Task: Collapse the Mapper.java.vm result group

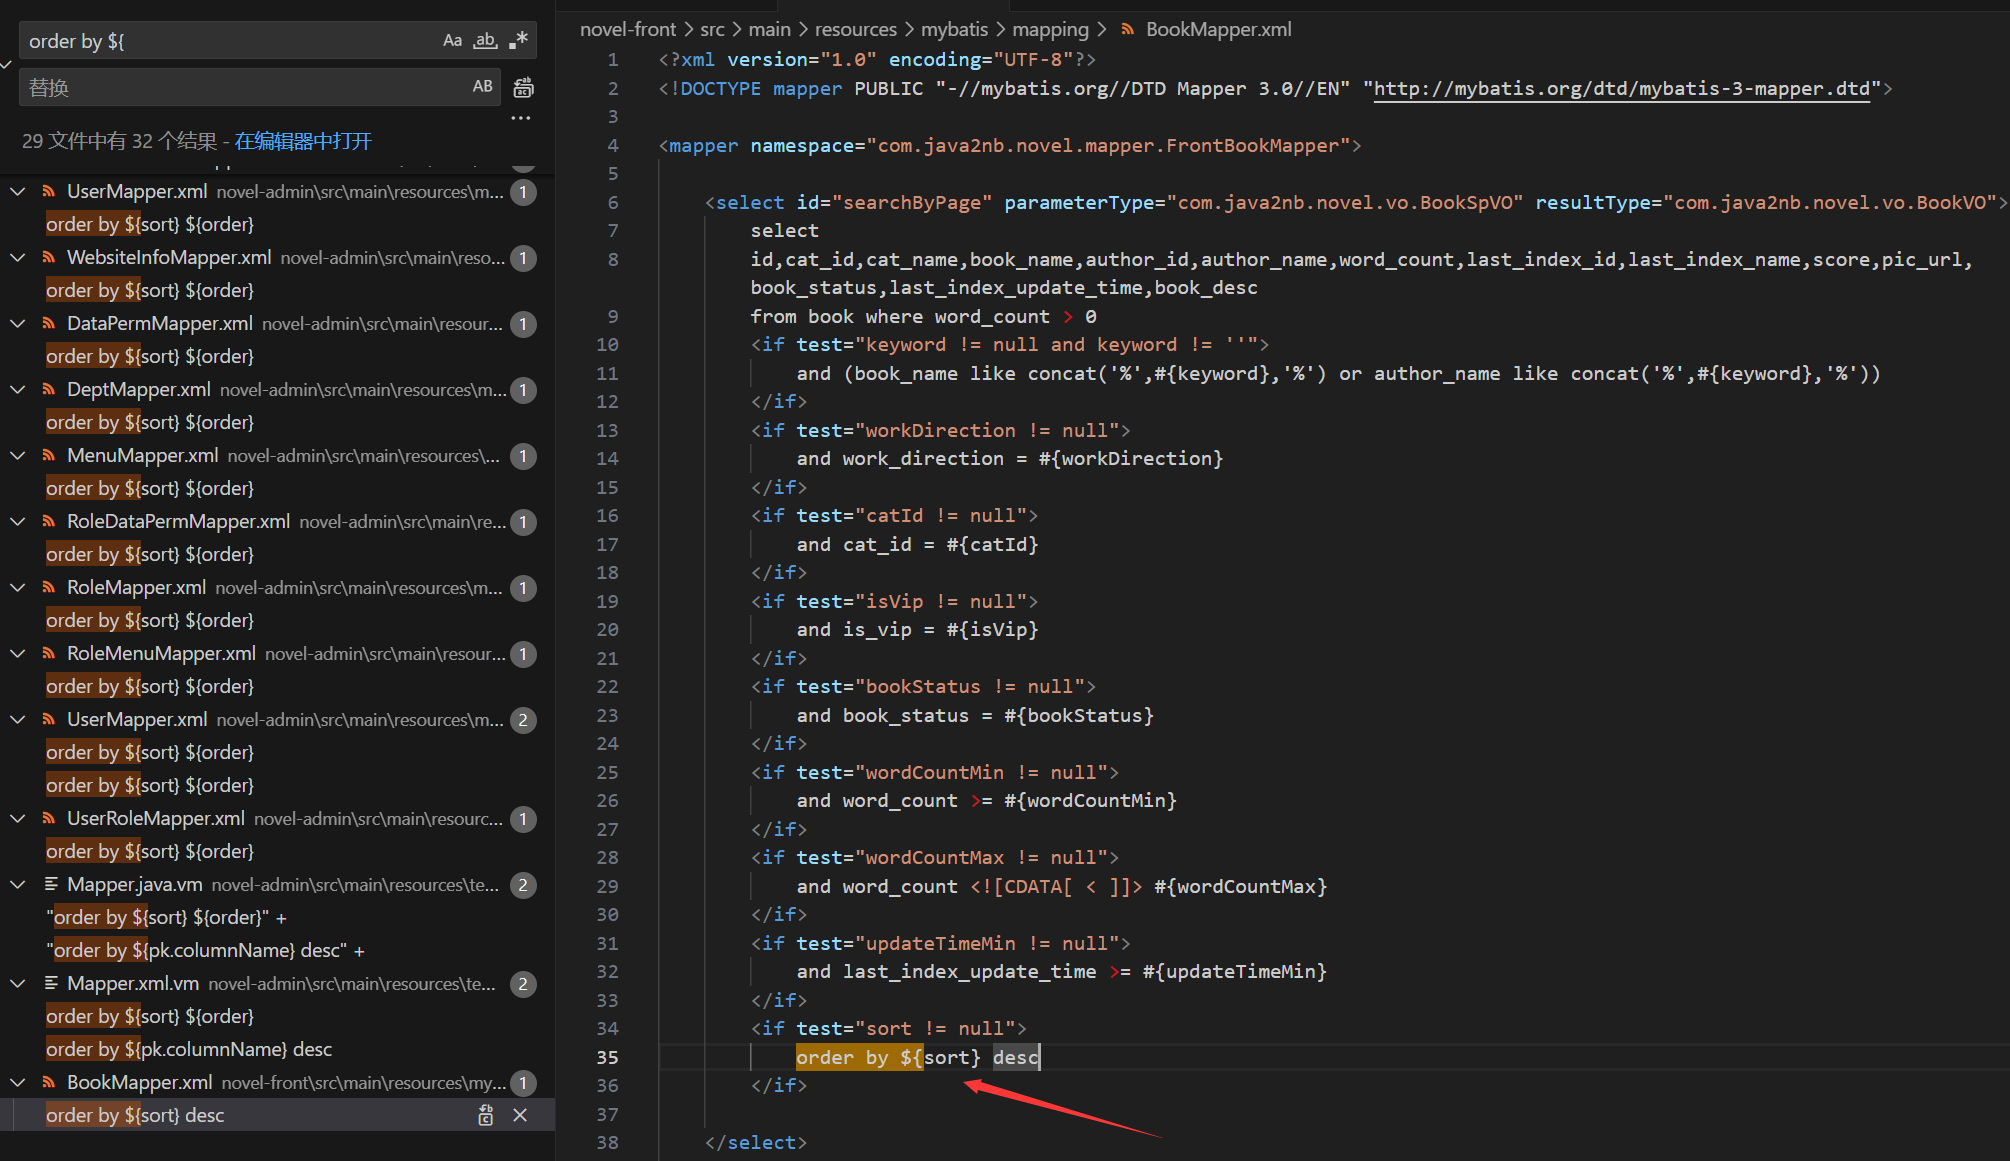Action: (x=18, y=884)
